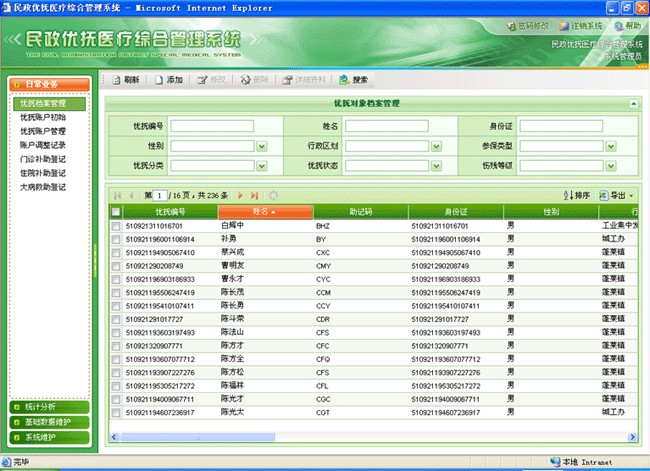
Task: Click 注销系统 logout icon
Action: click(564, 26)
